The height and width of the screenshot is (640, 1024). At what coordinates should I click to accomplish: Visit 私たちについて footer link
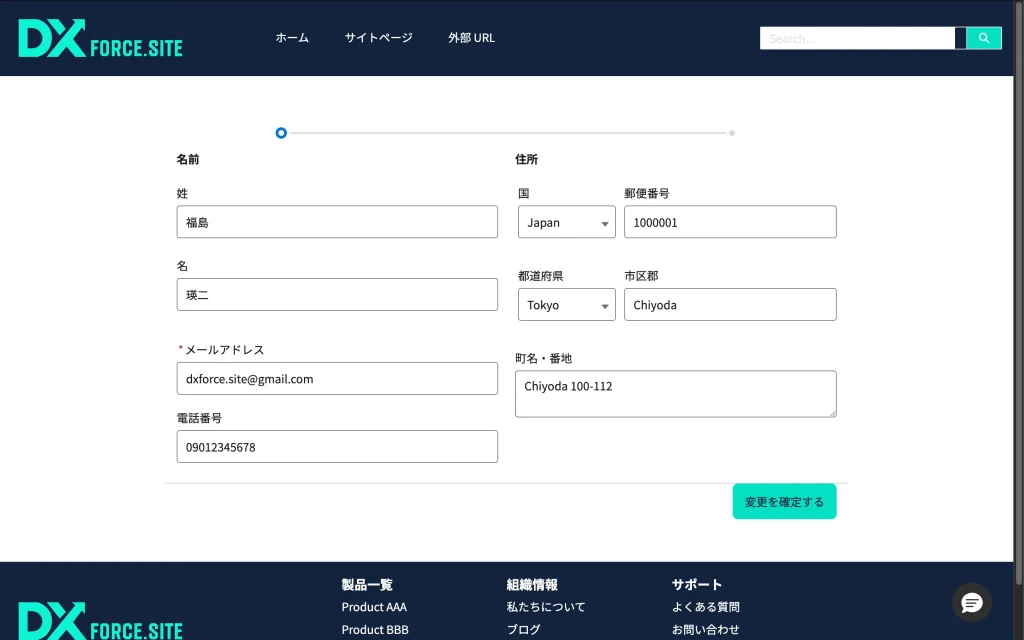click(x=546, y=607)
